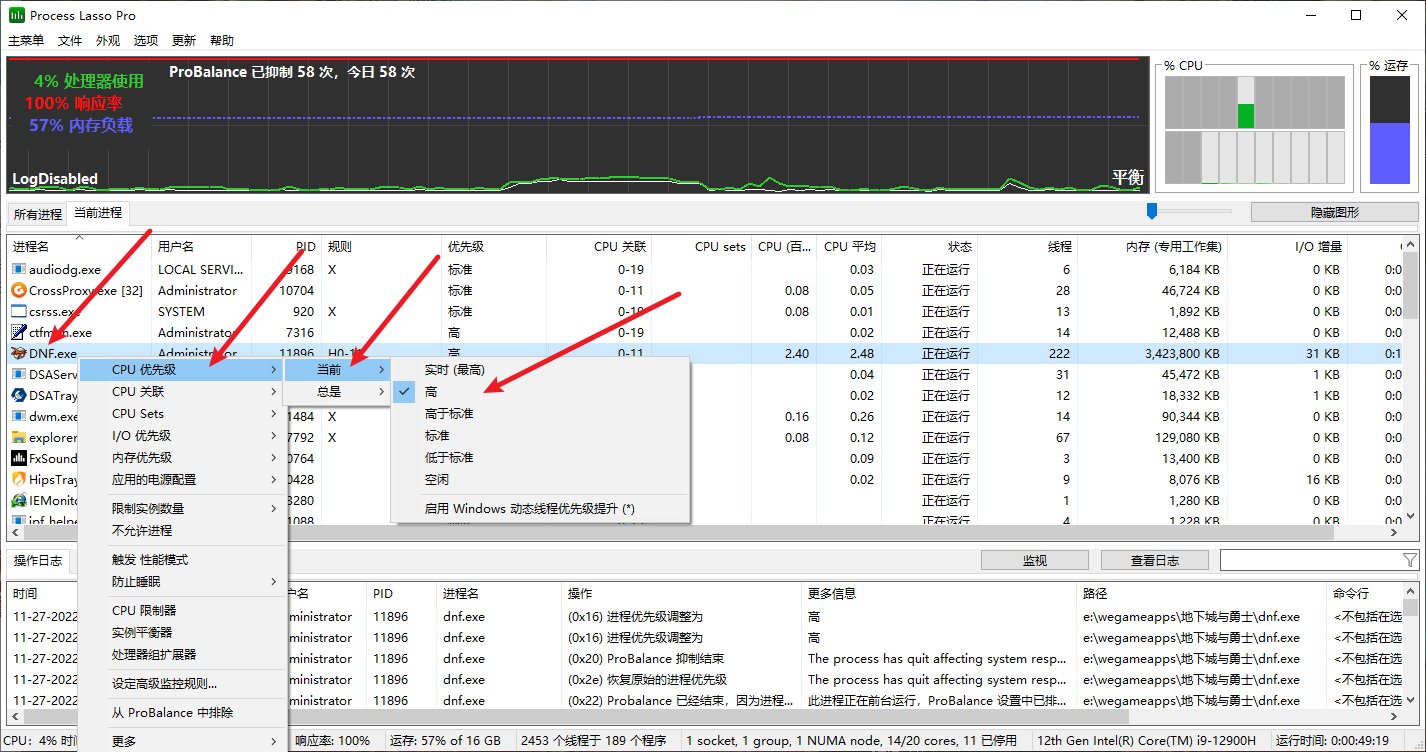The height and width of the screenshot is (752, 1426).
Task: Set priority to 高于标准
Action: [540, 414]
